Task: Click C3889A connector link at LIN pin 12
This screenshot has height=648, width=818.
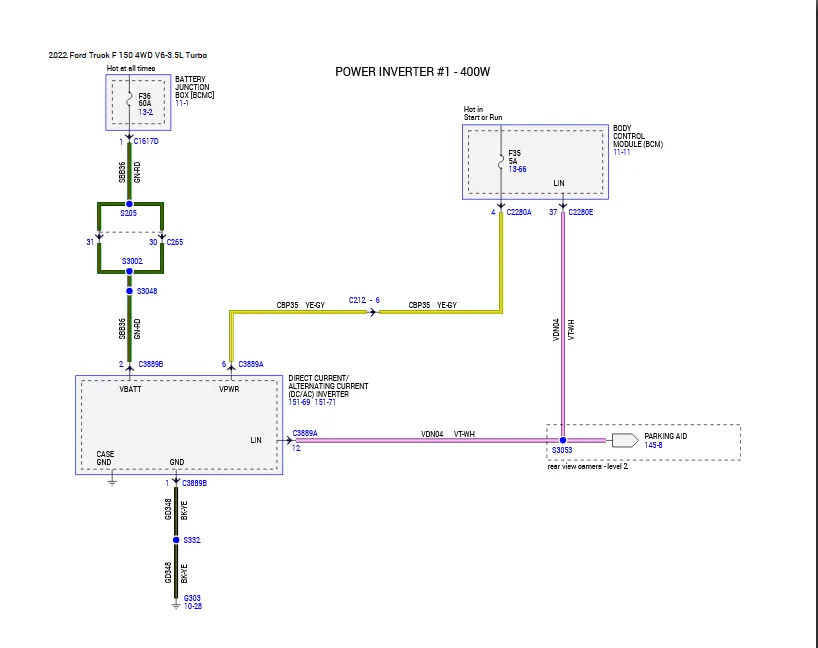Action: click(305, 433)
